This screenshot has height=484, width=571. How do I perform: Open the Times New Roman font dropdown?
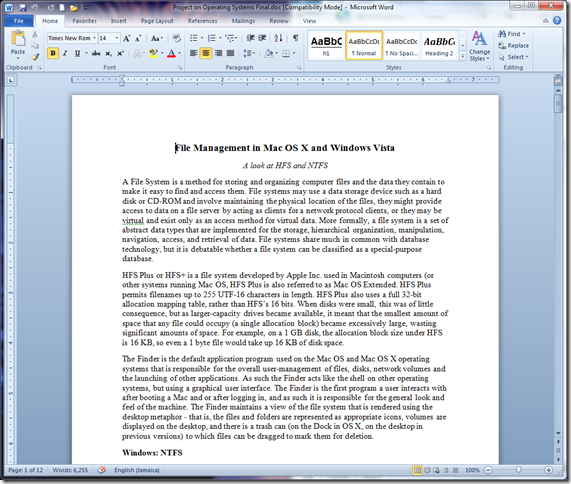click(x=94, y=38)
